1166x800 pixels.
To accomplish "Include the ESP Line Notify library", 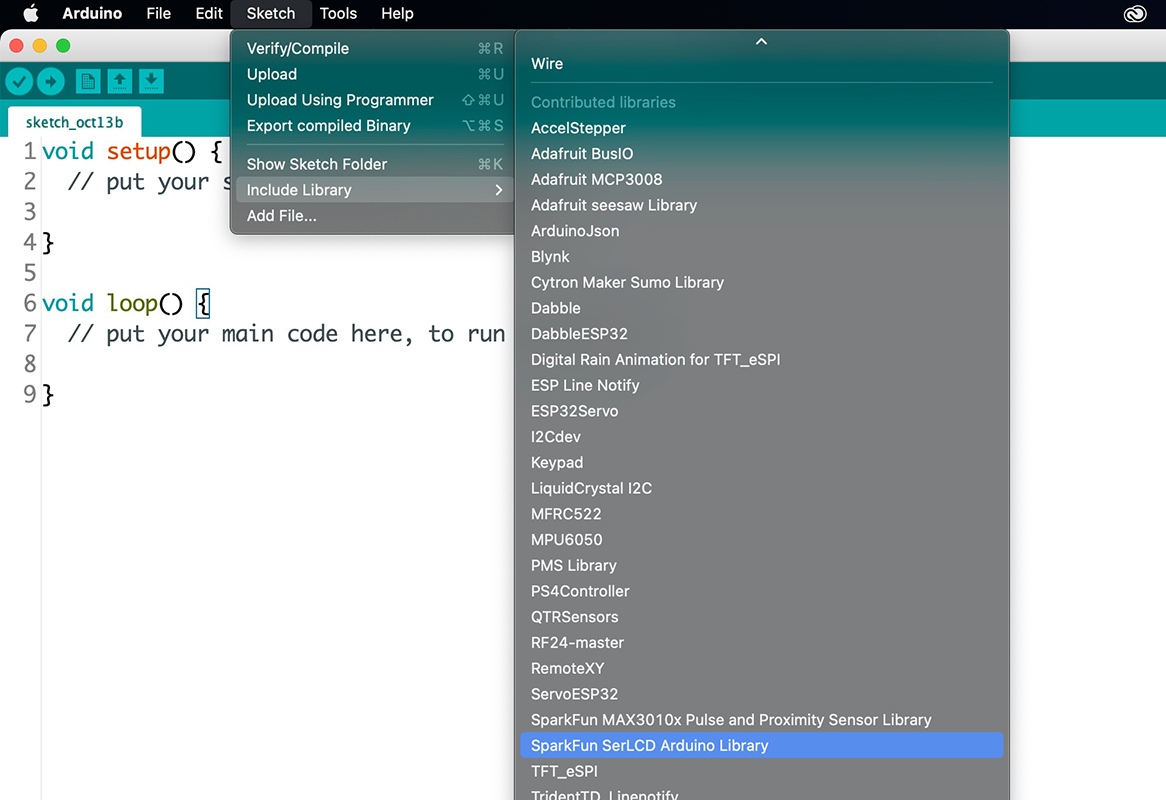I will tap(761, 385).
